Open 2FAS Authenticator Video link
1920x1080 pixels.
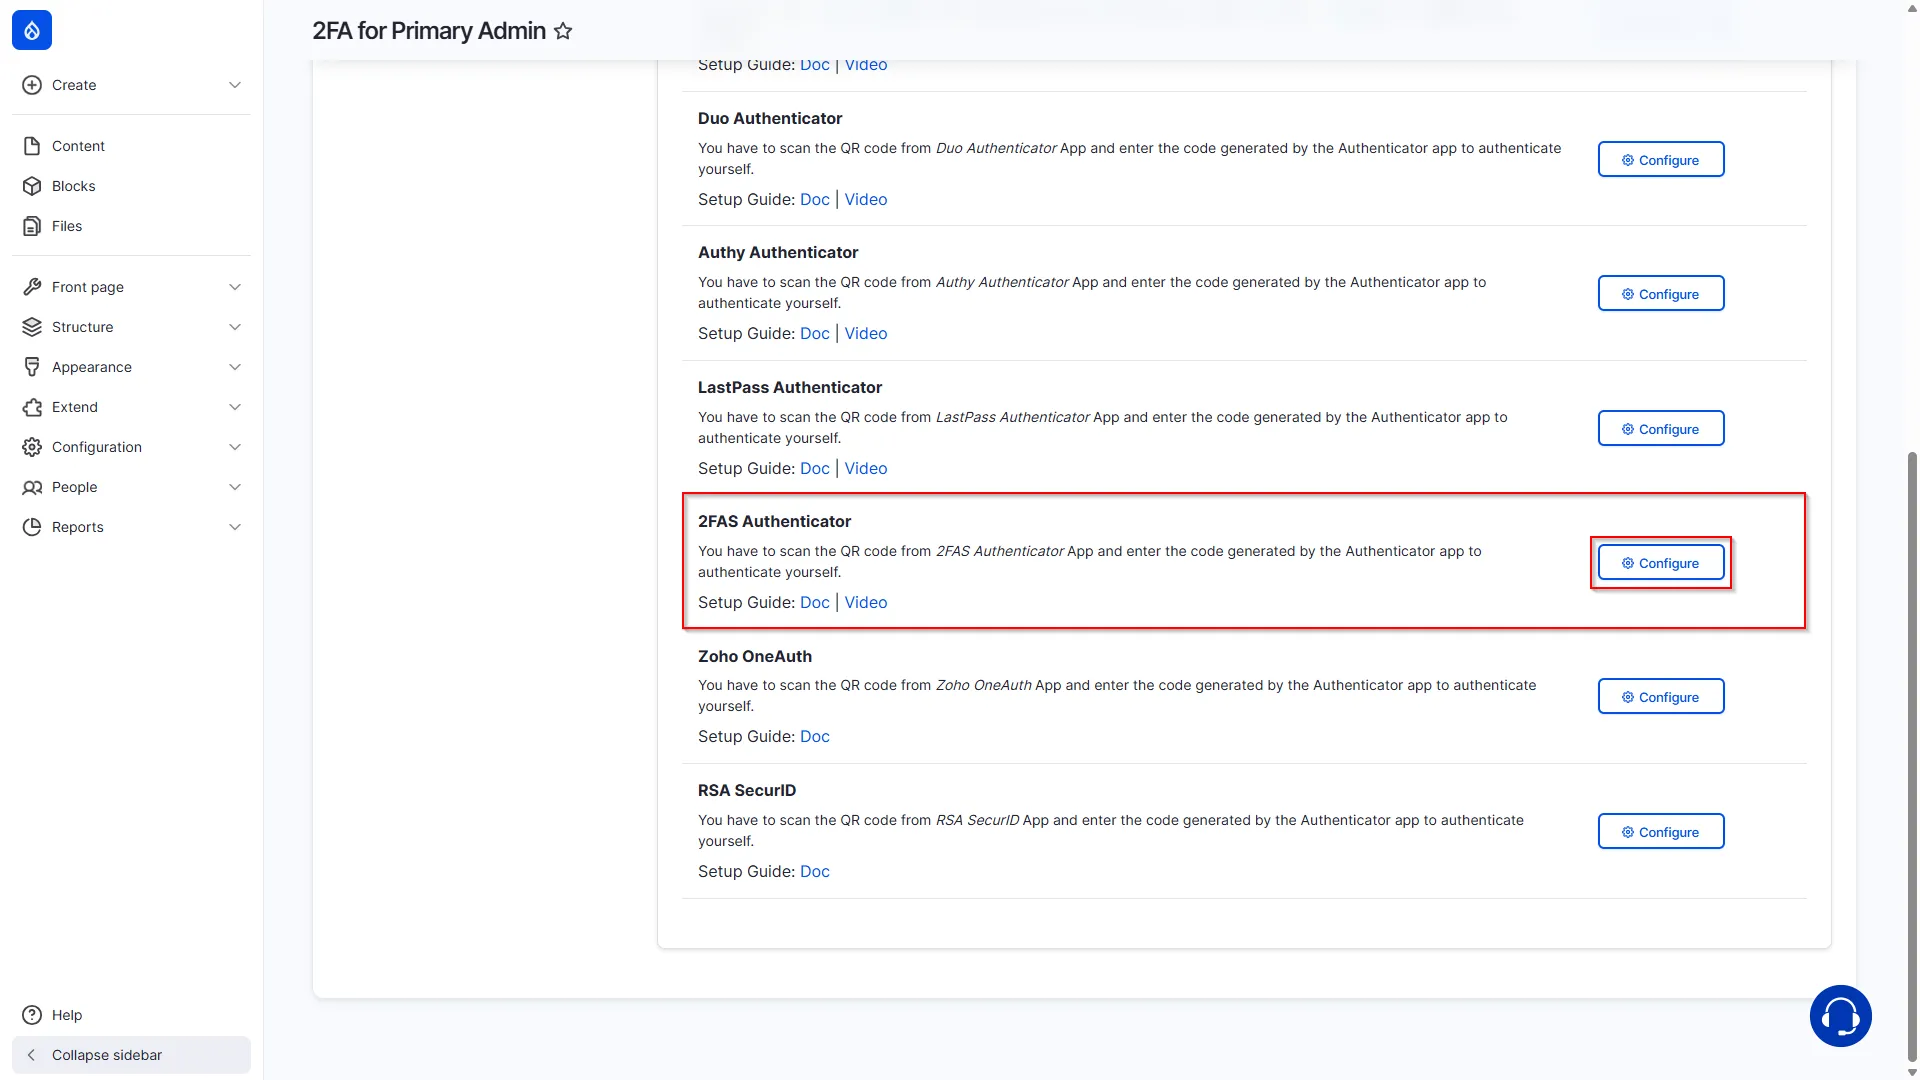(866, 602)
